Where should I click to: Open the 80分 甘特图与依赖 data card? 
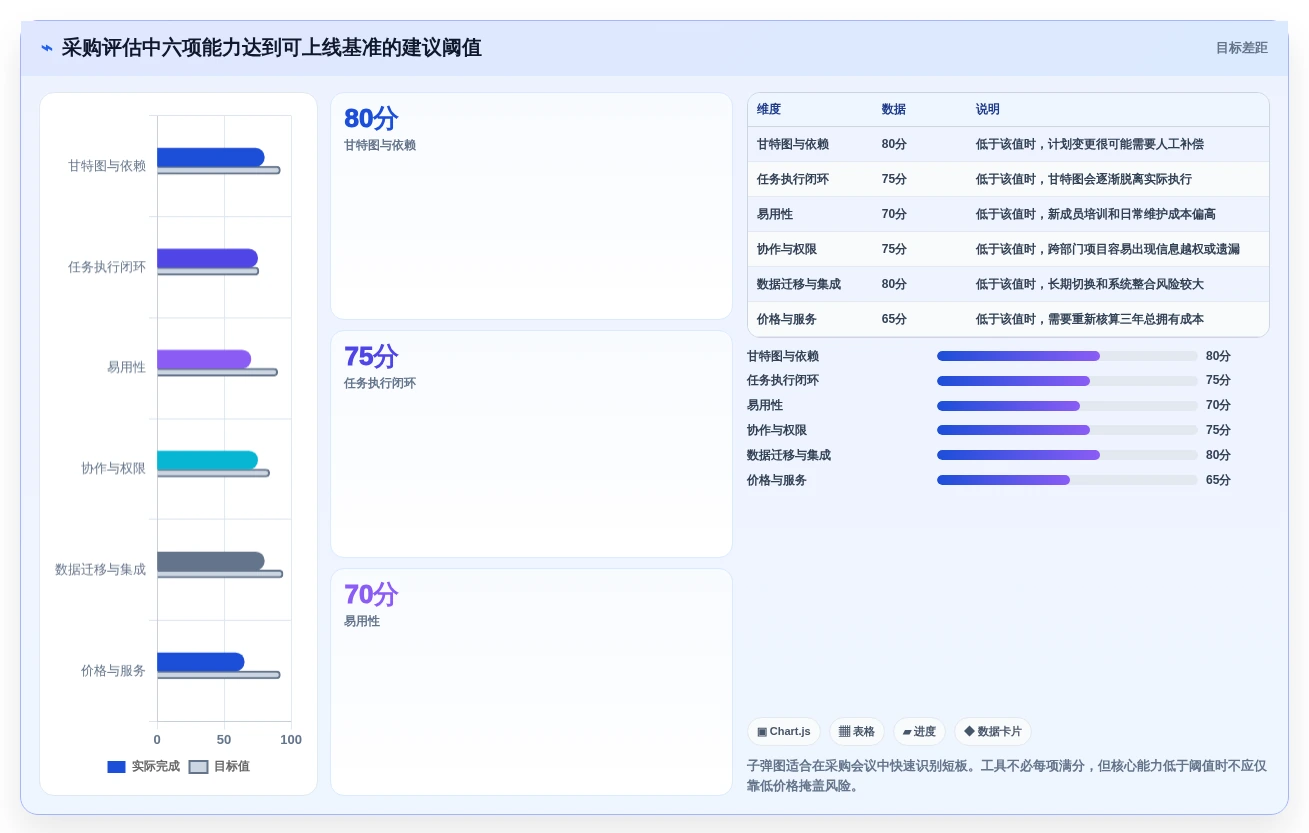(531, 206)
